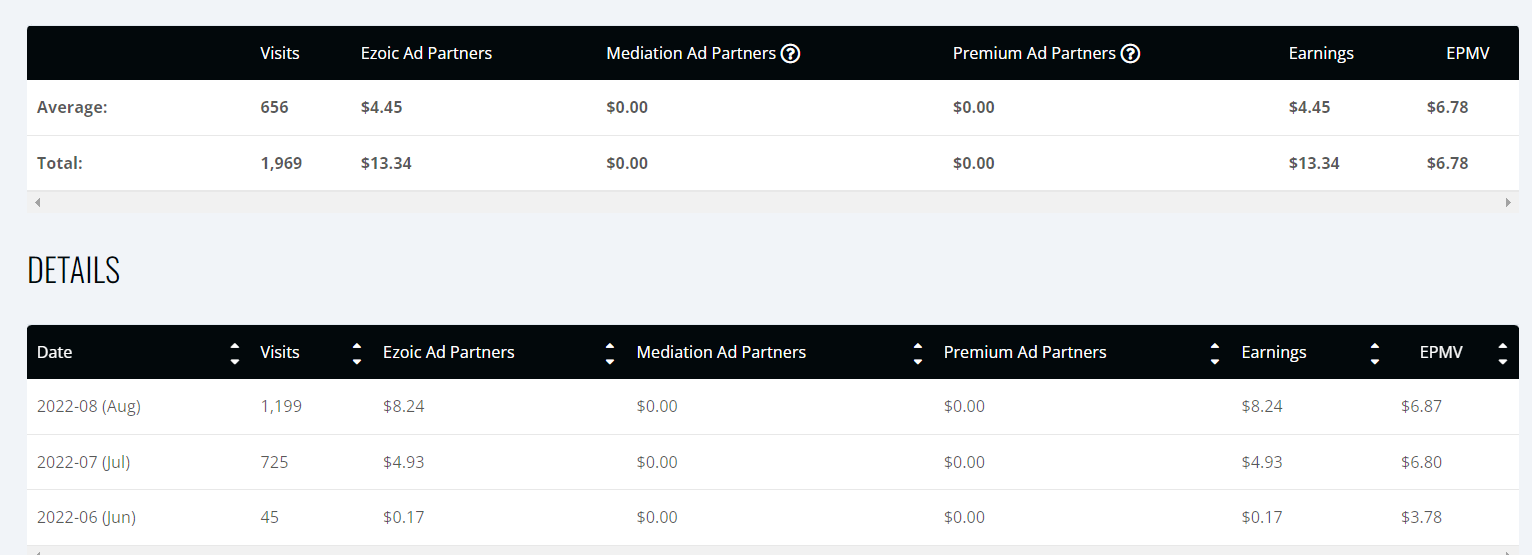Sort by the Premium Ad Partners column
Viewport: 1532px width, 555px height.
point(1214,353)
